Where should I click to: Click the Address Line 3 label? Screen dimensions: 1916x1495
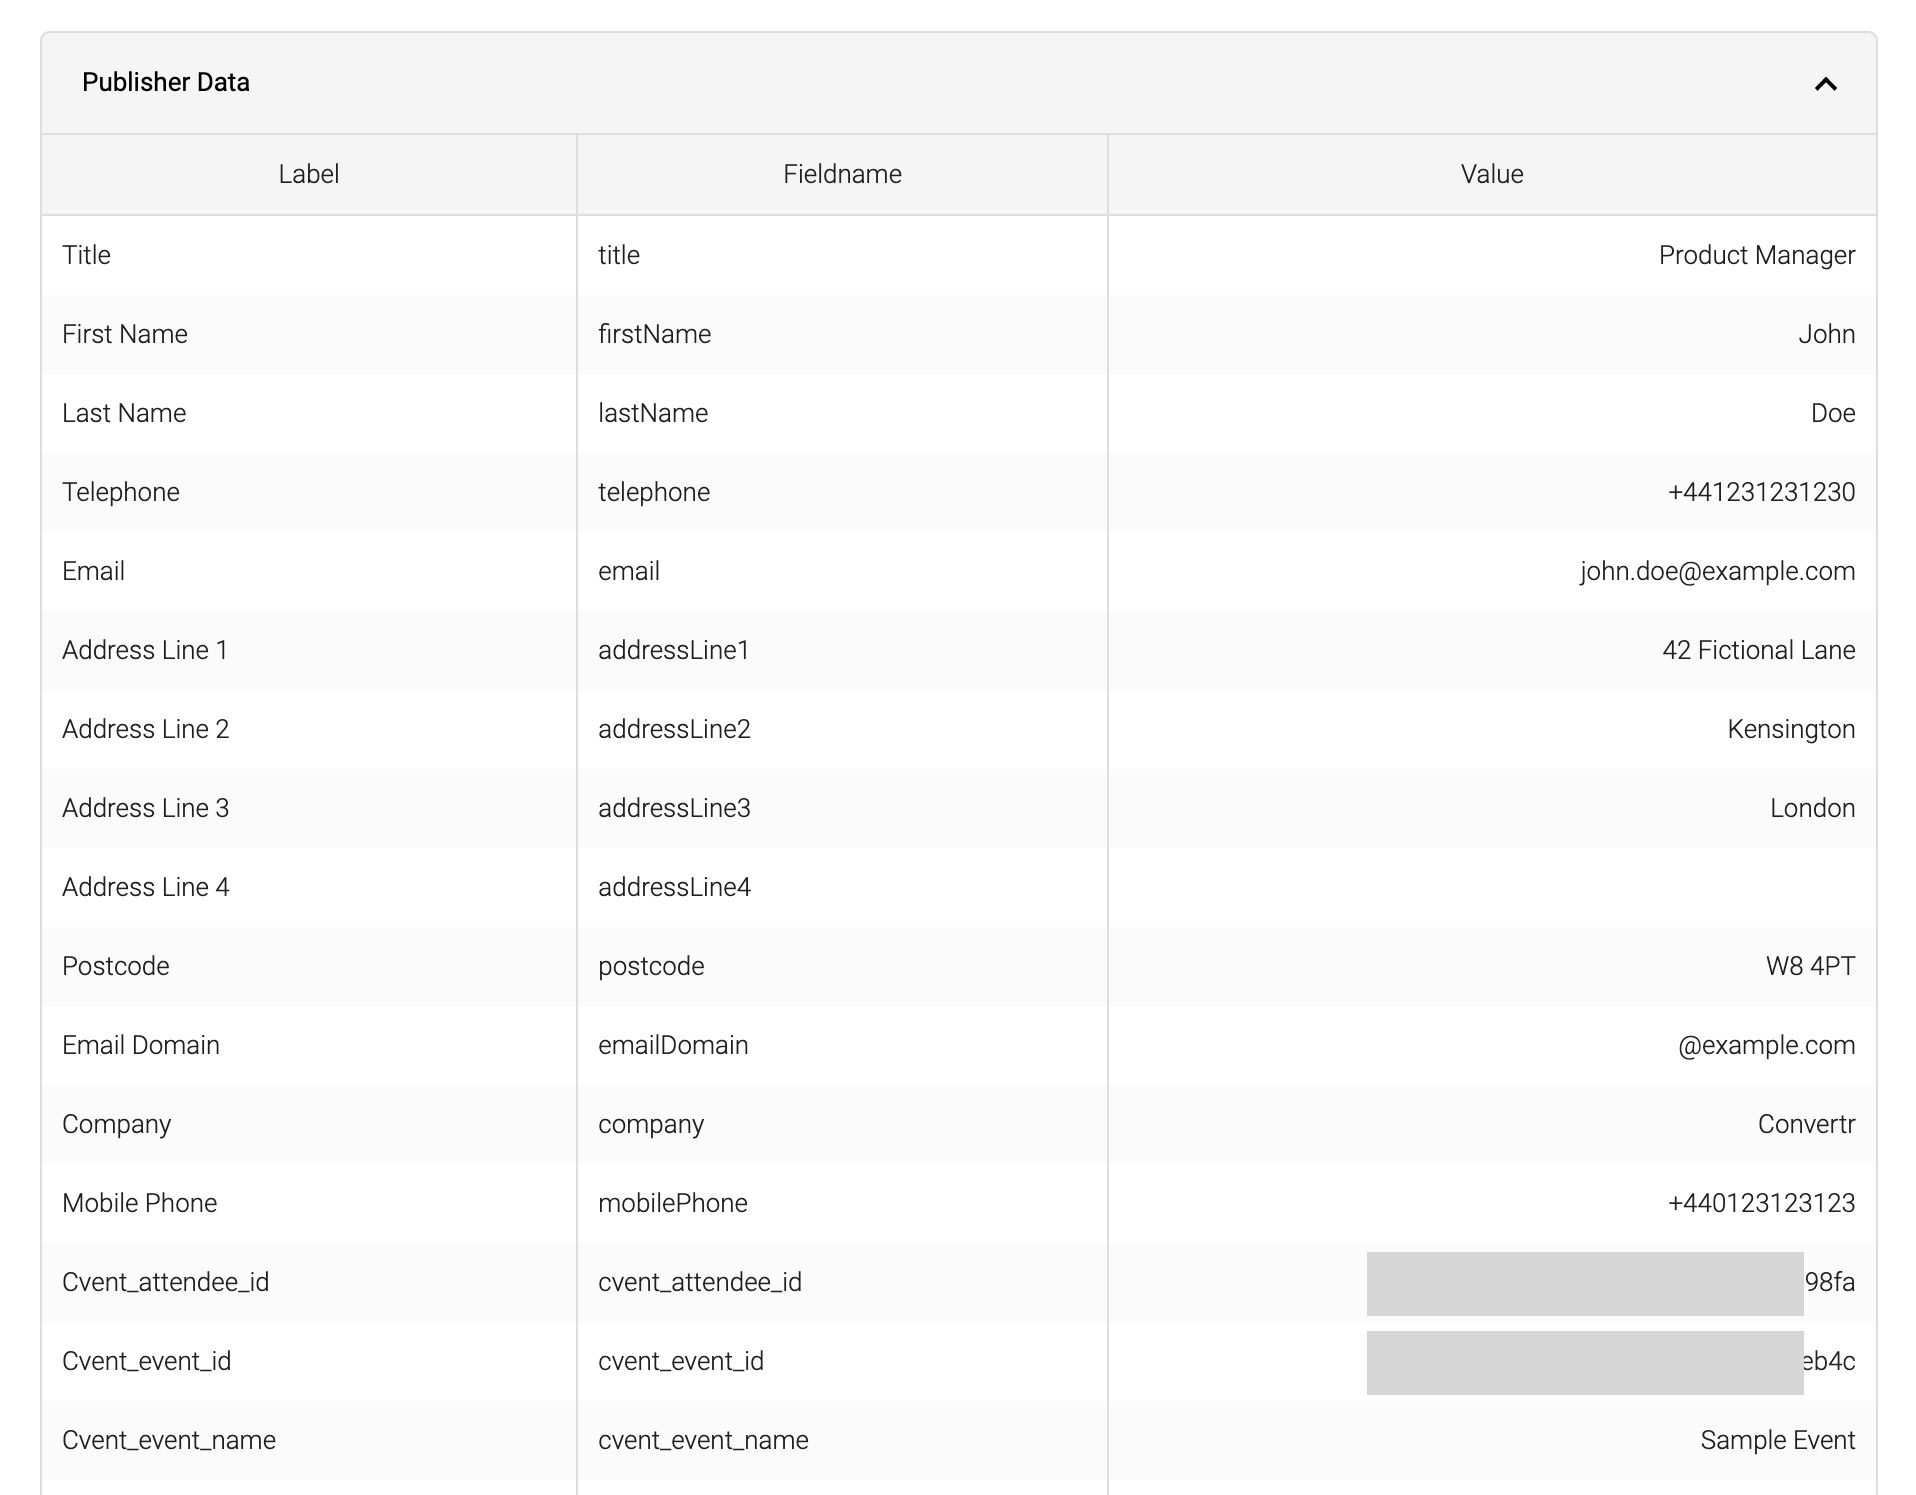(146, 808)
